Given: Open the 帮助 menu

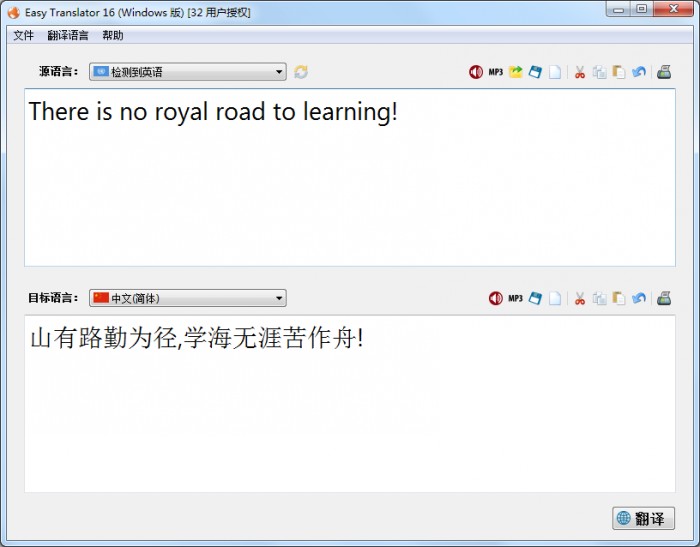Looking at the screenshot, I should (x=113, y=35).
